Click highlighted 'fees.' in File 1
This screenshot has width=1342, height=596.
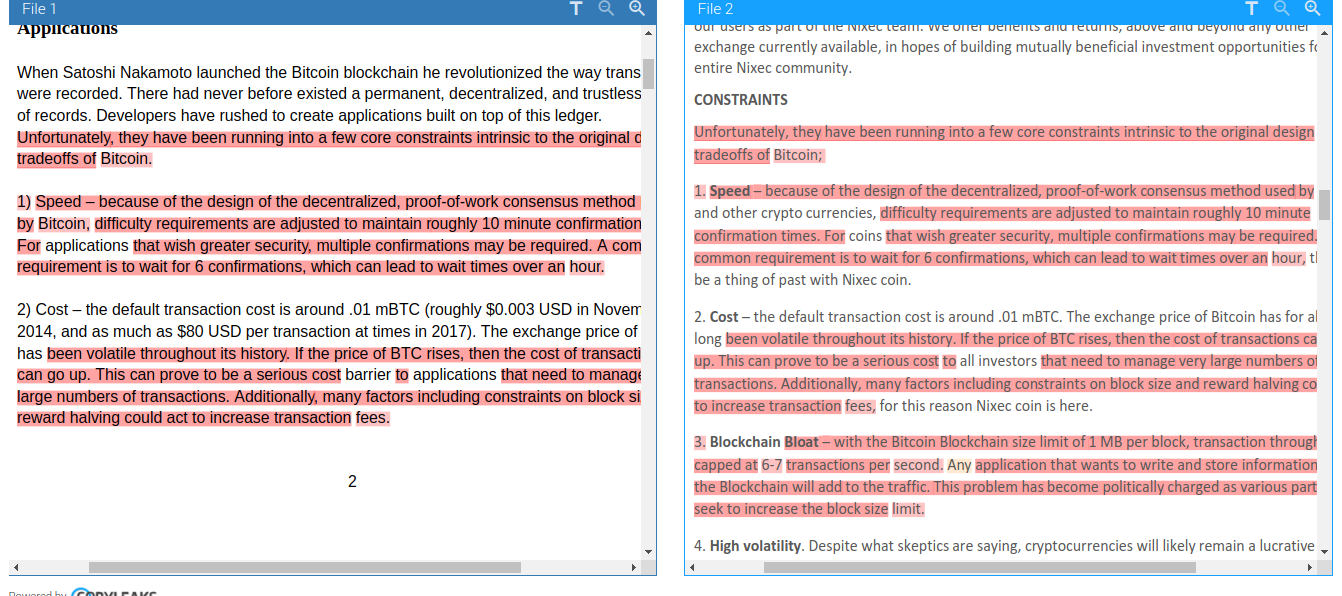[x=372, y=418]
